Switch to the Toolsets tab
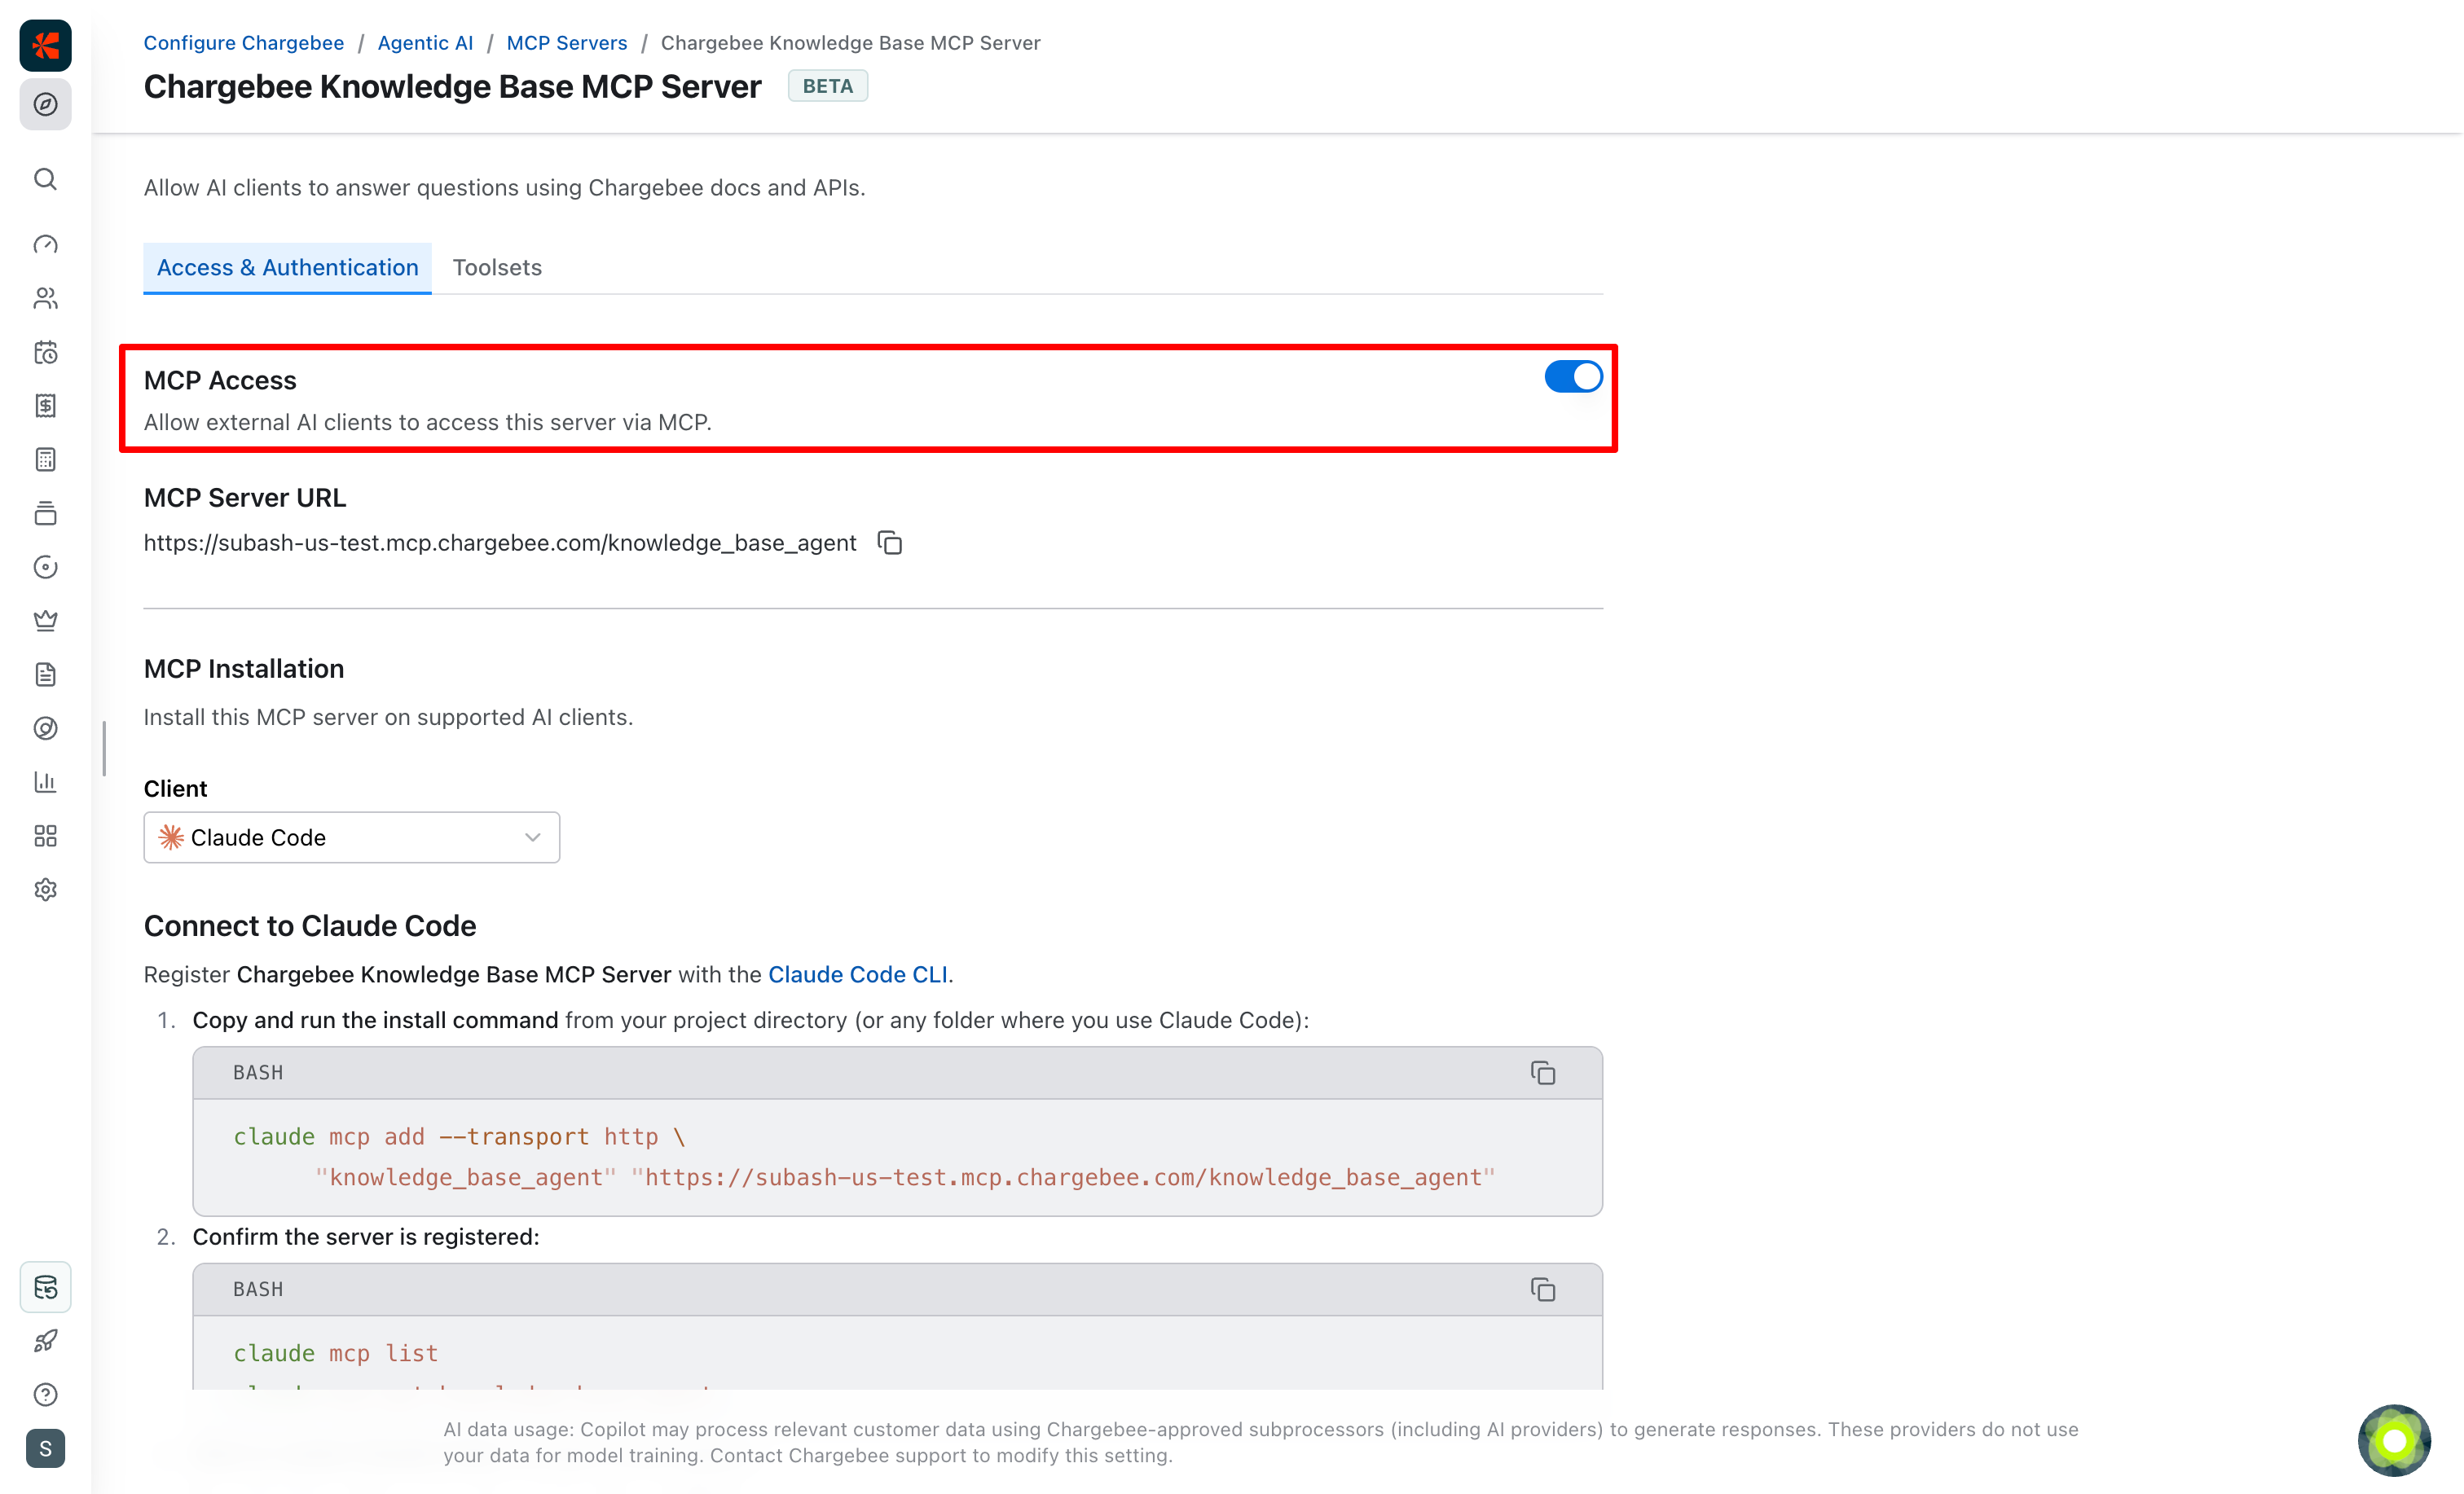 (497, 268)
